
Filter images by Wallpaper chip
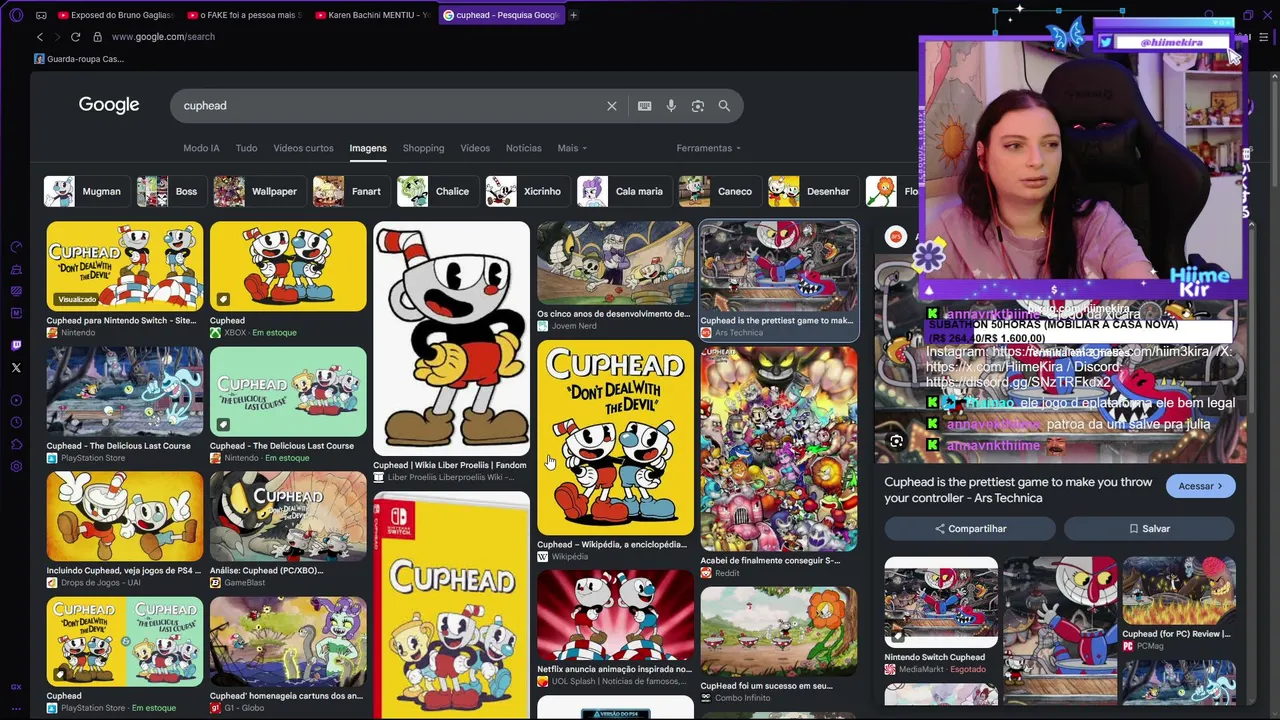pos(259,191)
